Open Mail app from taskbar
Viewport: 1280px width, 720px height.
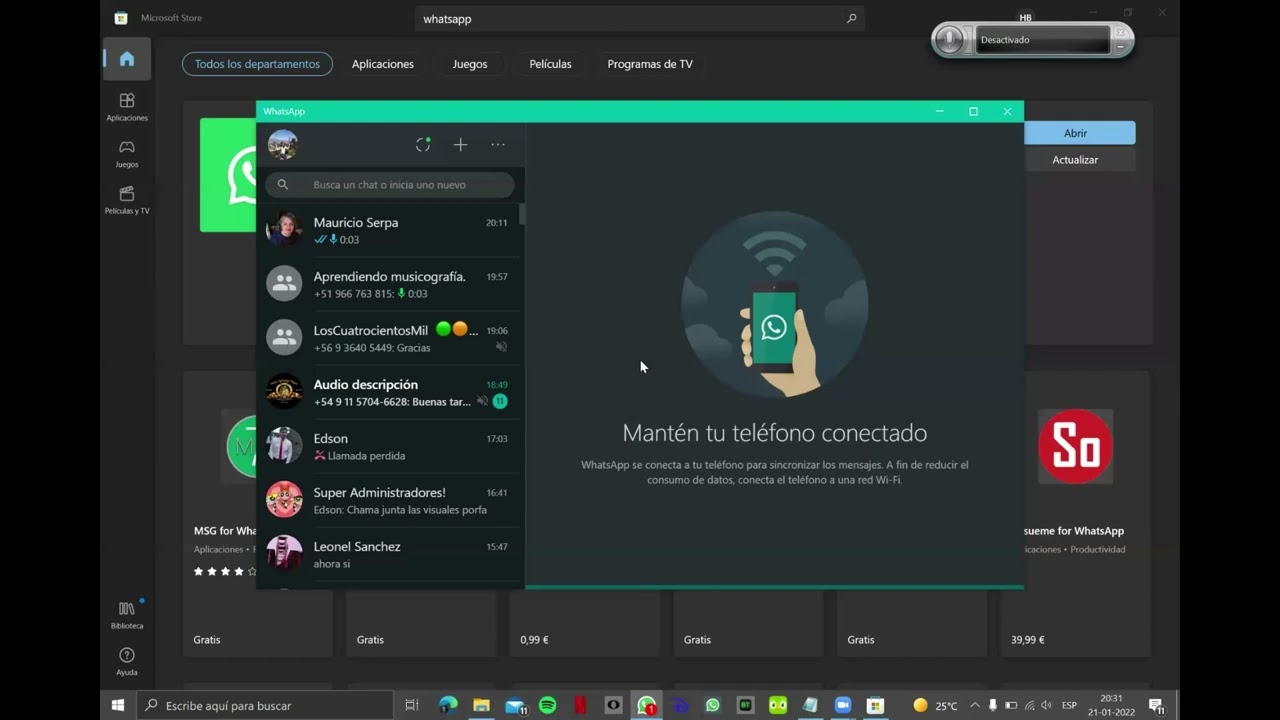pyautogui.click(x=515, y=705)
